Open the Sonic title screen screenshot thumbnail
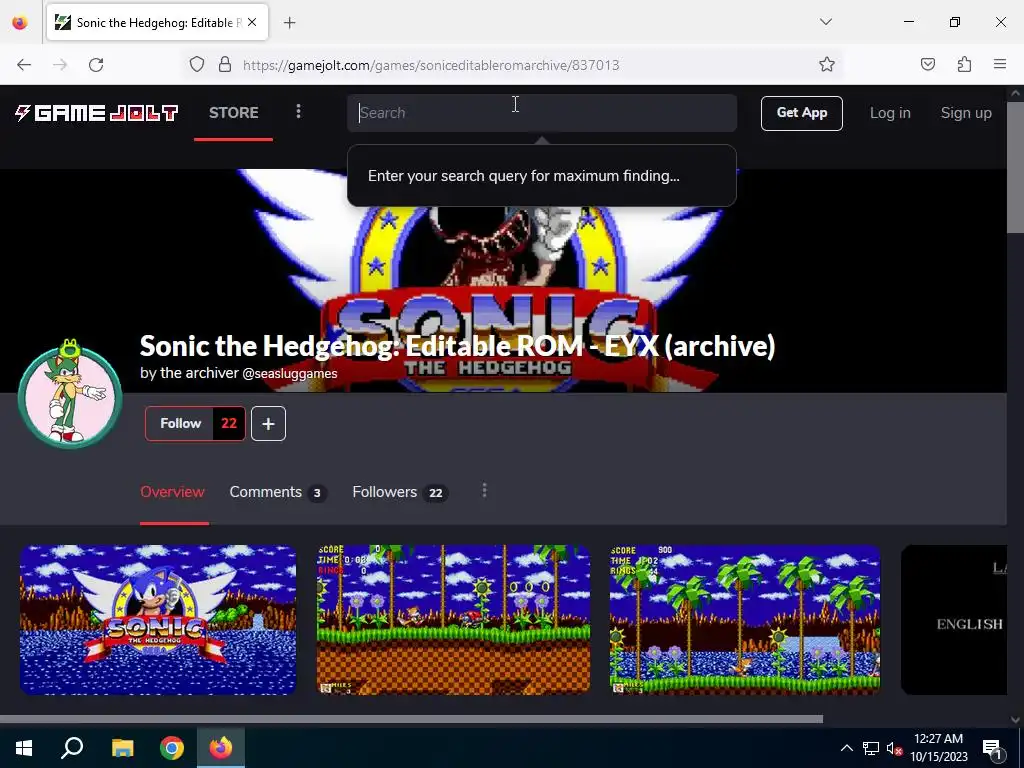Image resolution: width=1024 pixels, height=768 pixels. (158, 620)
